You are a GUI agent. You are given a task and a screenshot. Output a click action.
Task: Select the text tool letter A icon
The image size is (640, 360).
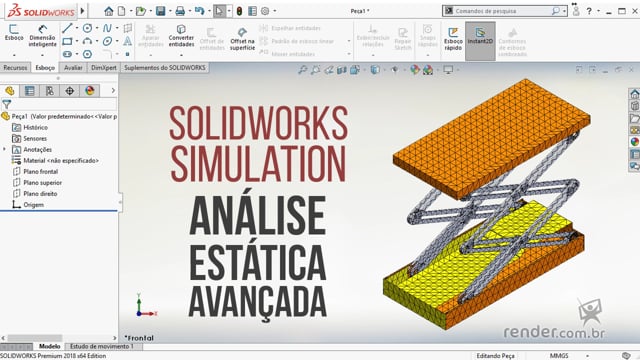click(x=127, y=41)
